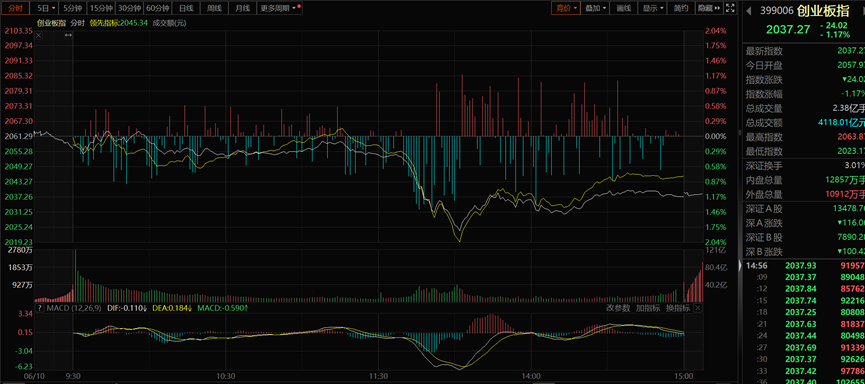Close the MACD indicator panel with X
Viewport: 865px width, 384px height.
(698, 308)
